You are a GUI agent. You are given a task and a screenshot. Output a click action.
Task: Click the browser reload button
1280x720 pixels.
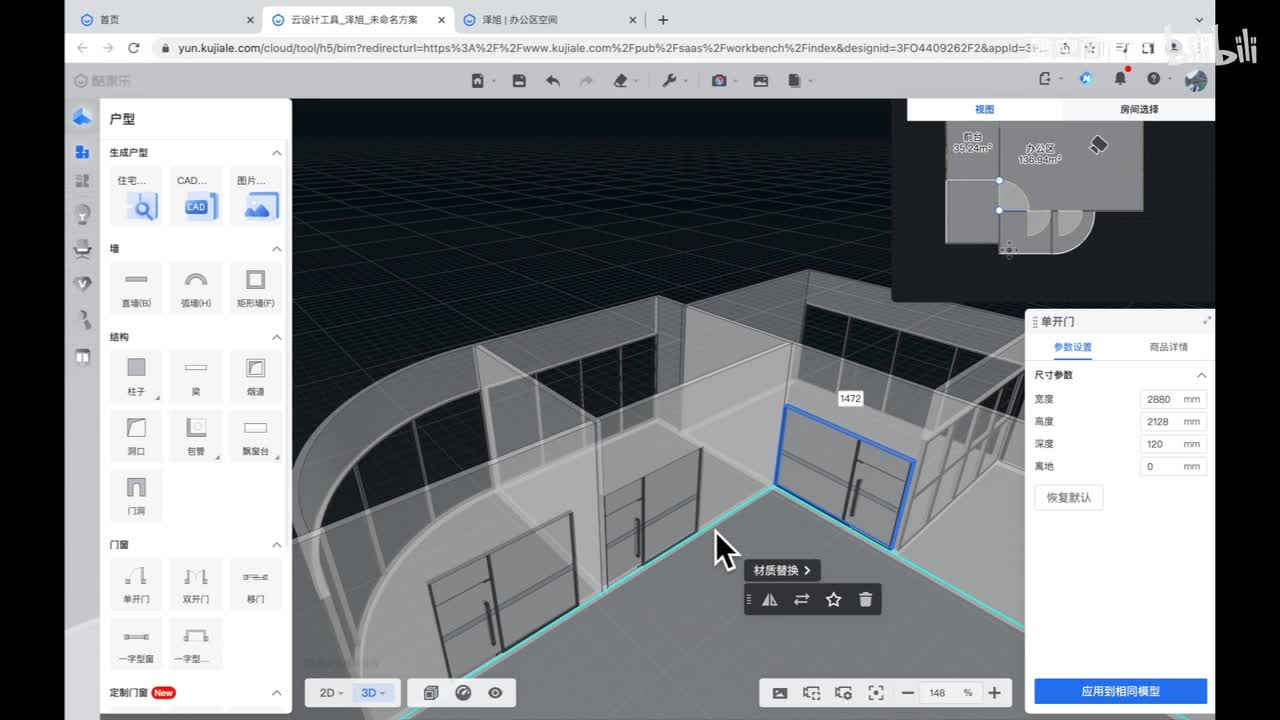pyautogui.click(x=134, y=48)
